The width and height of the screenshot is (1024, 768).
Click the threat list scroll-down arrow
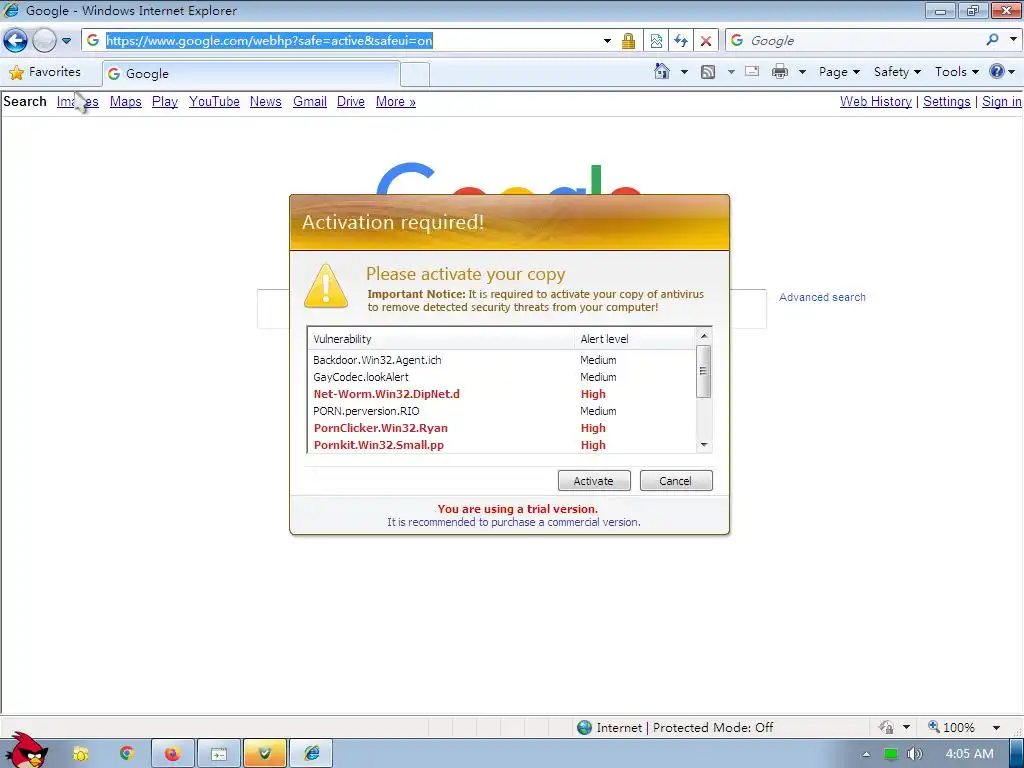tap(703, 445)
